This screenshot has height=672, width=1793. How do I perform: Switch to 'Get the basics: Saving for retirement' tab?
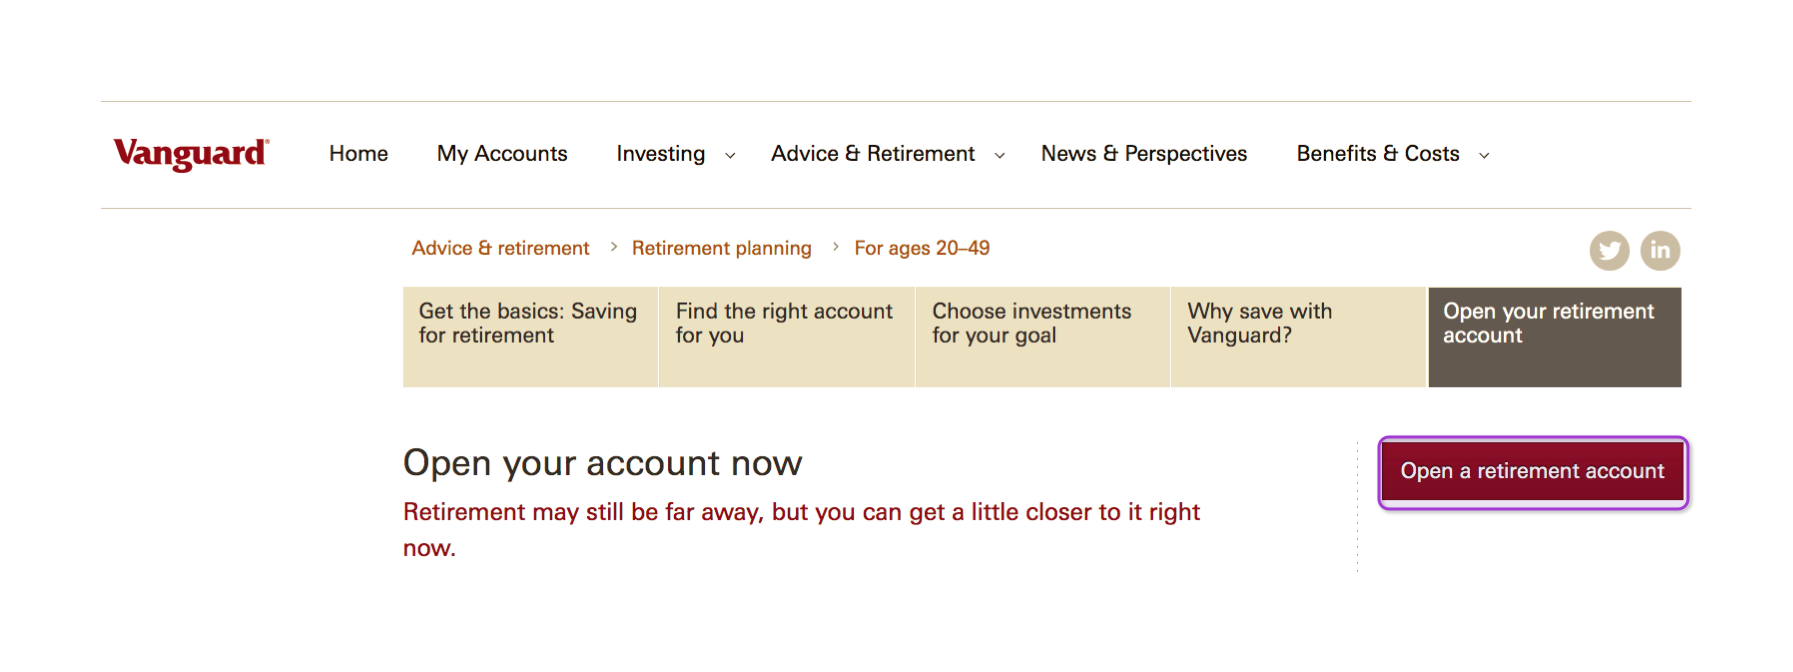click(528, 335)
